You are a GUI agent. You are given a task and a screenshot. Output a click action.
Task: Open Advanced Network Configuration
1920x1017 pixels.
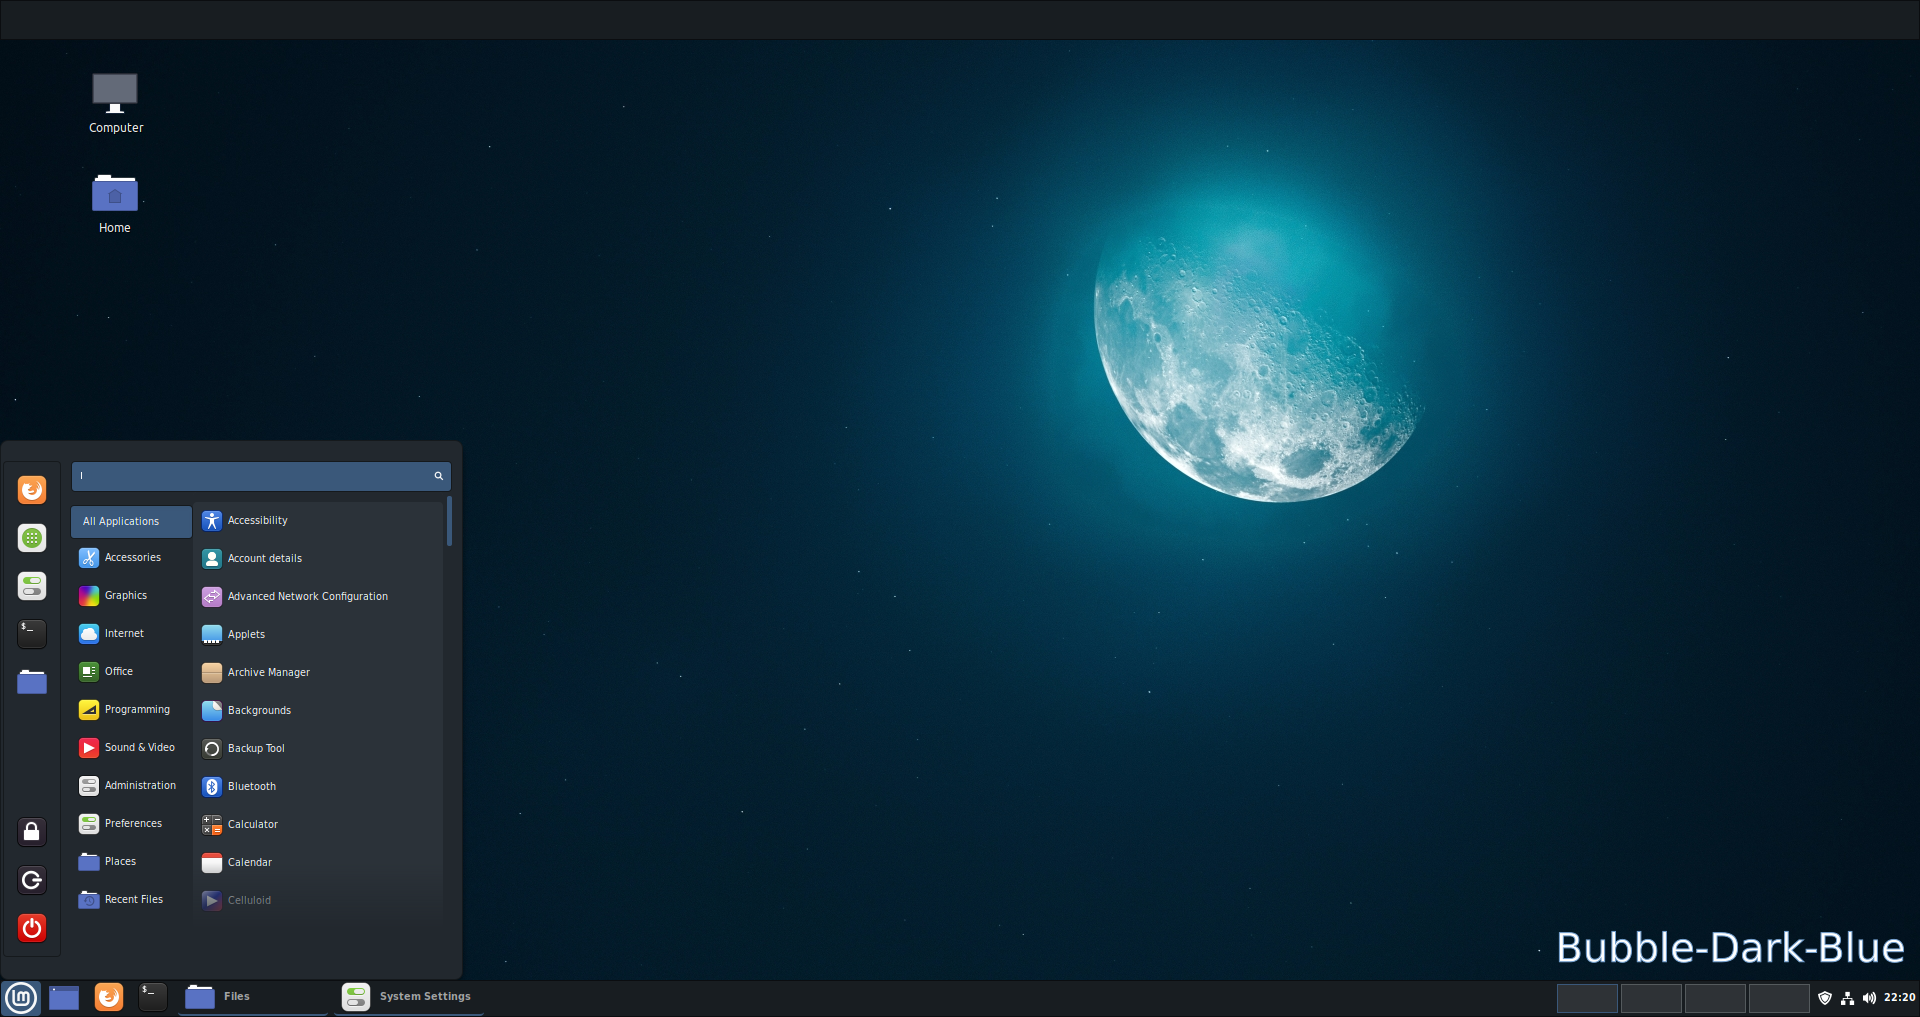point(320,597)
